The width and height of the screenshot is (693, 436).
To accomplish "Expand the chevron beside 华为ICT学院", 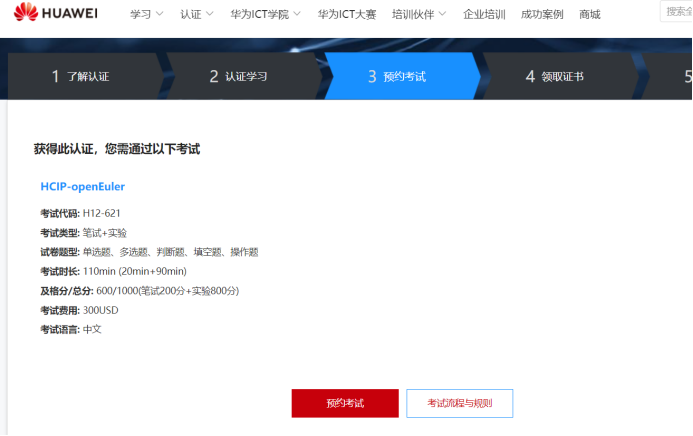I will click(297, 14).
